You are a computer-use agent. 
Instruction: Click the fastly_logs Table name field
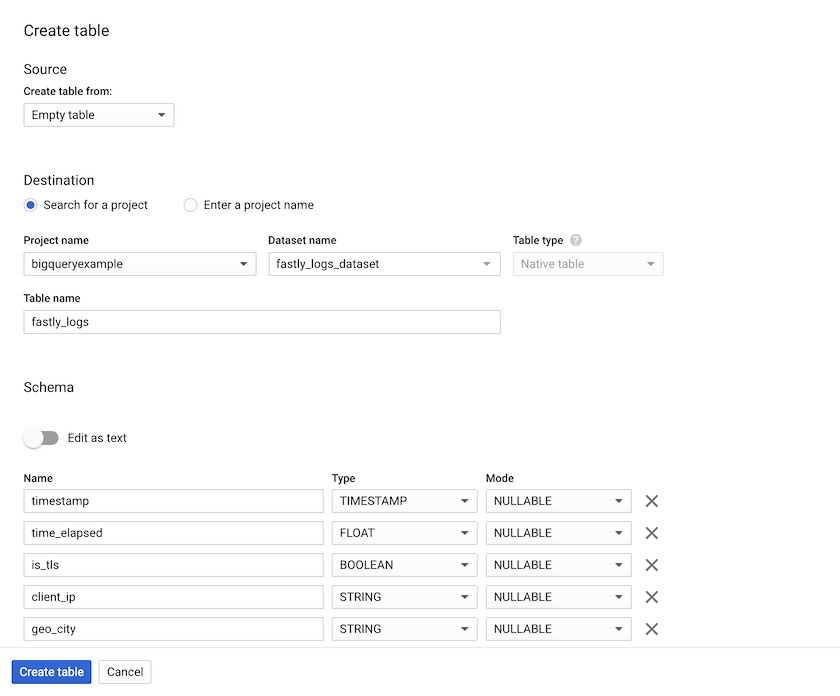[261, 321]
